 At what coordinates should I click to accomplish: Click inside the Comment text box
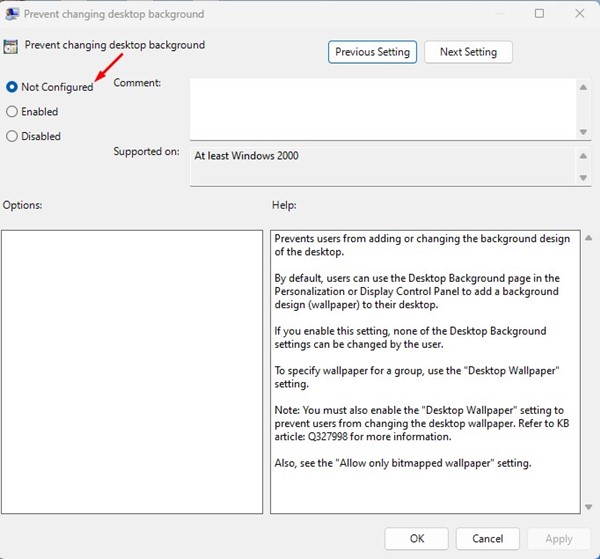click(383, 109)
